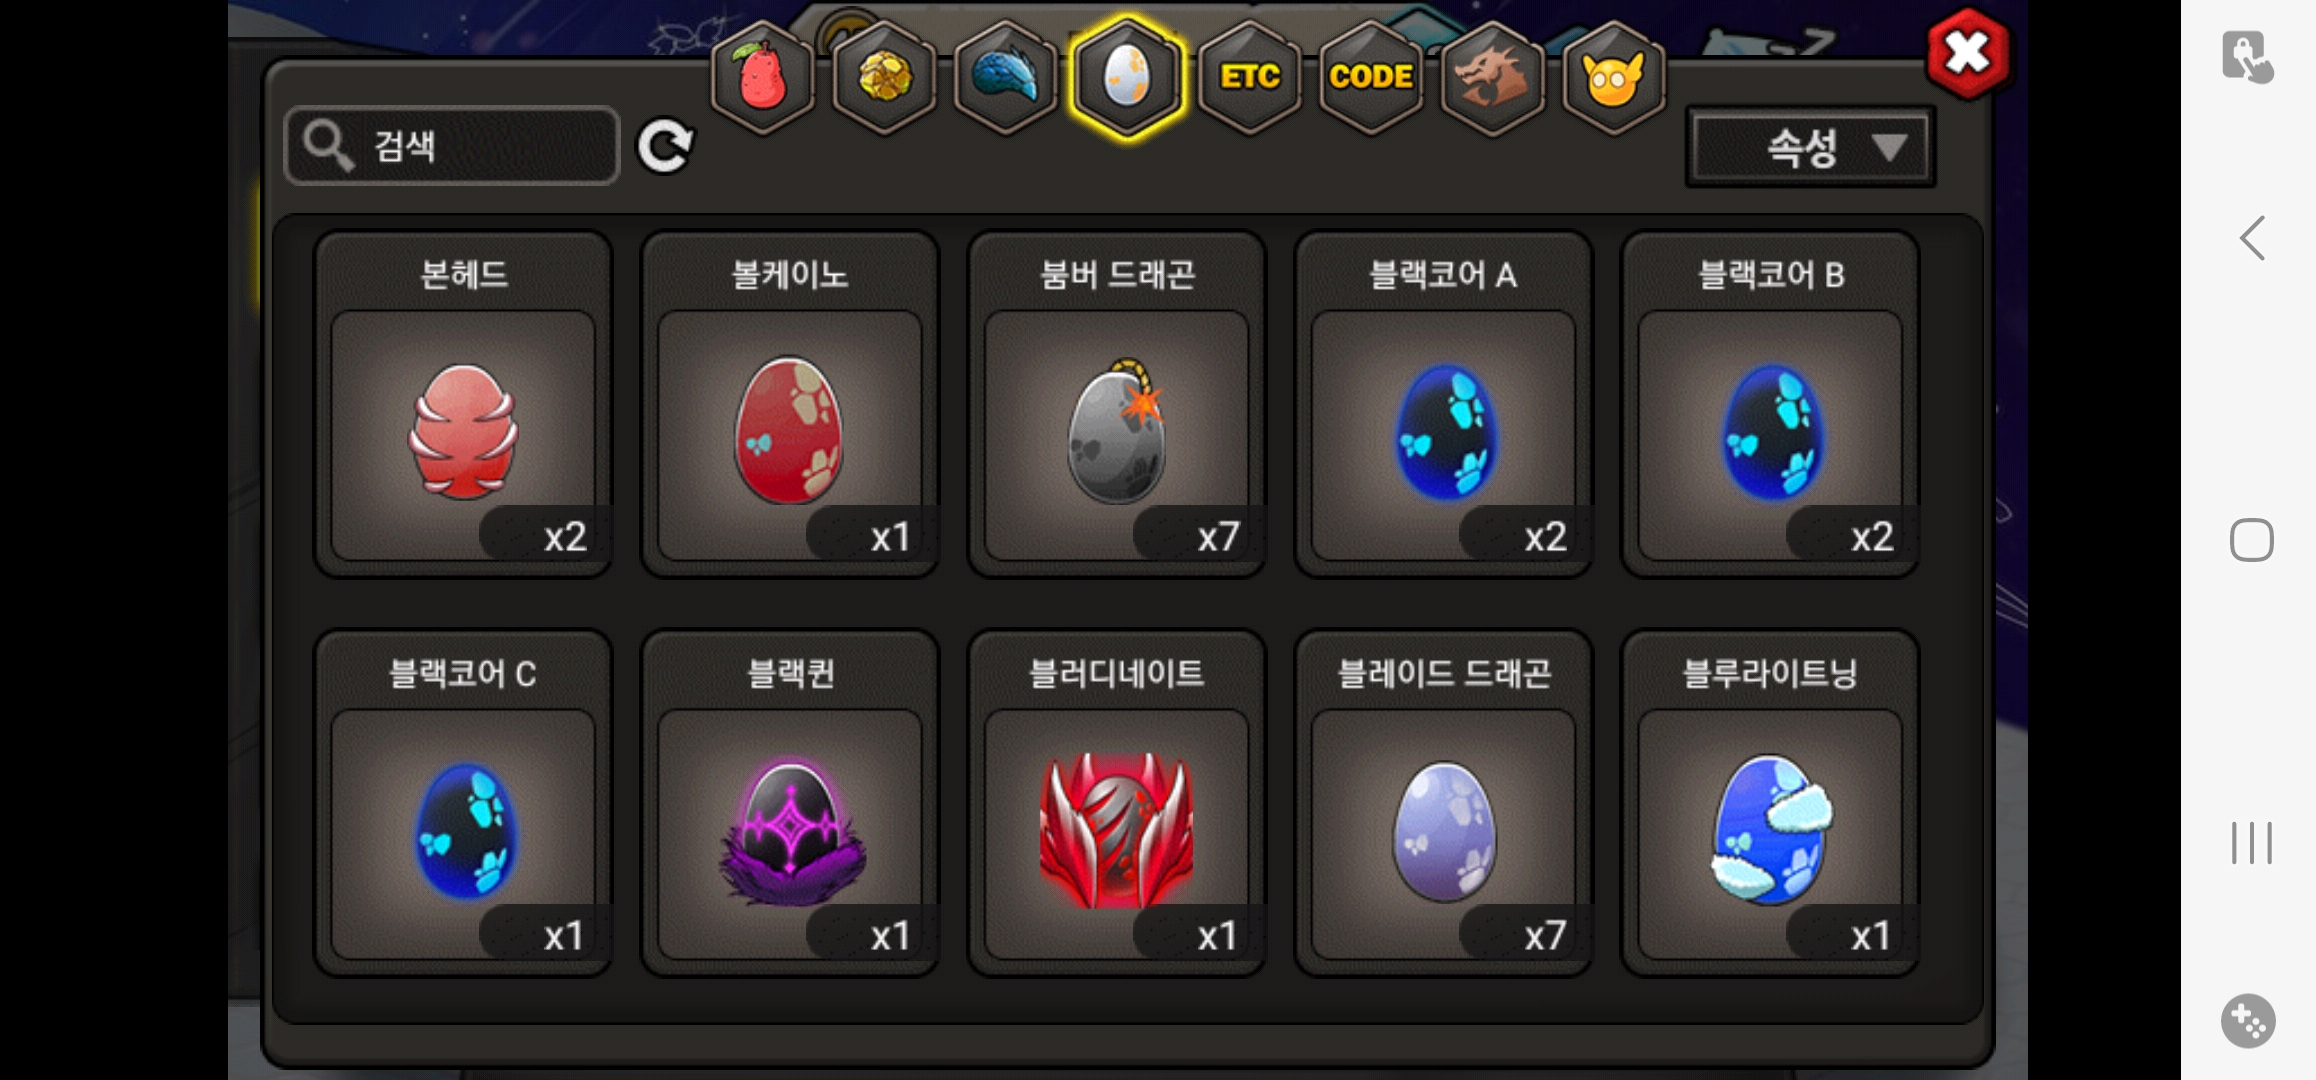Image resolution: width=2316 pixels, height=1080 pixels.
Task: Select the highlighted egg tab
Action: tap(1127, 77)
